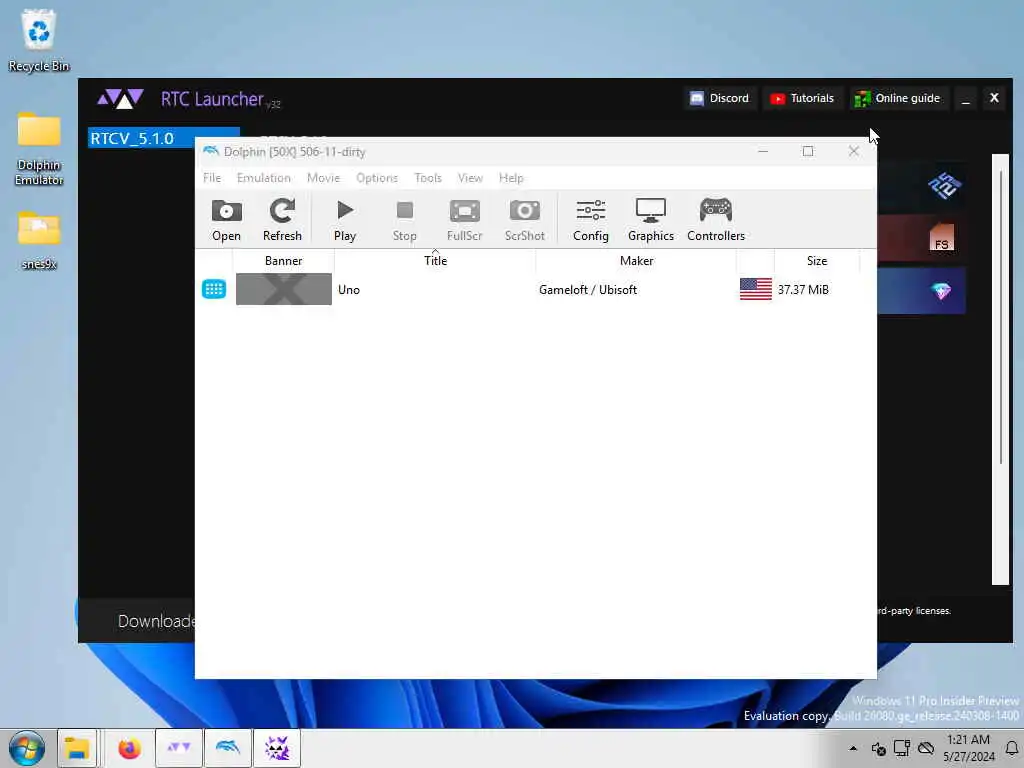This screenshot has width=1024, height=768.
Task: Open the View menu in Dolphin
Action: tap(470, 178)
